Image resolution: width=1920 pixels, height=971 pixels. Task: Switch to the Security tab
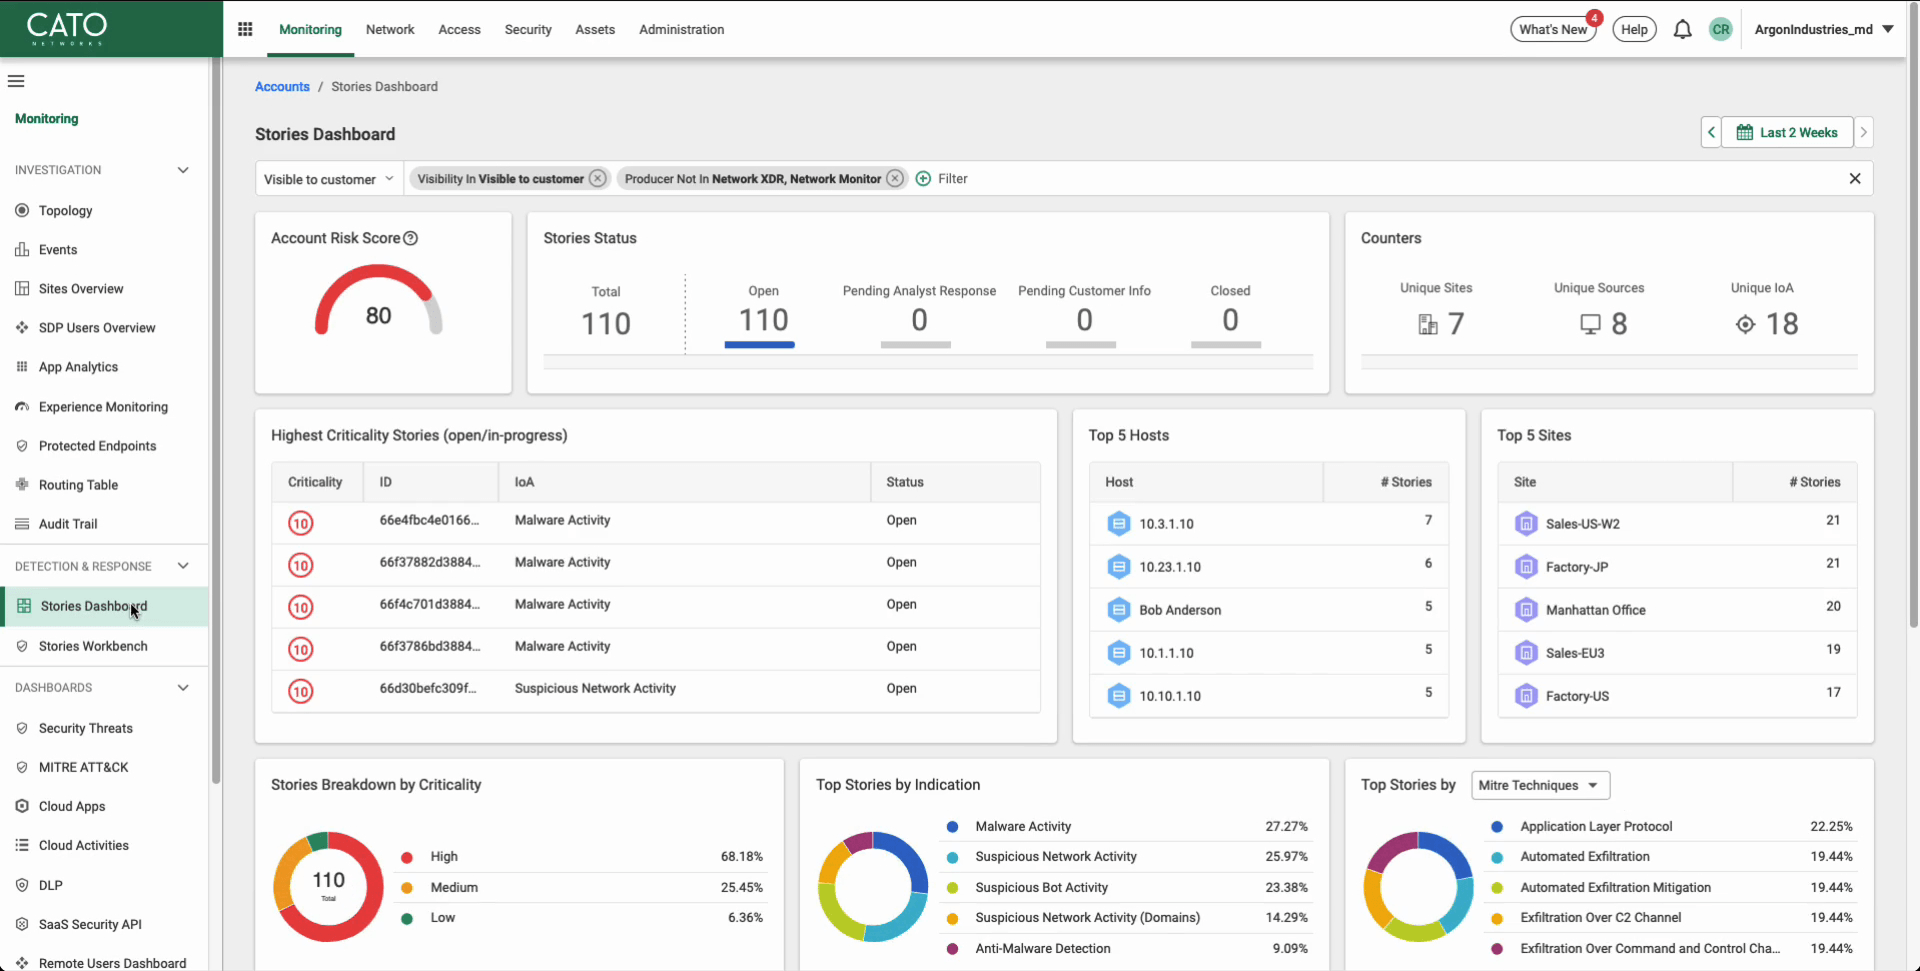tap(528, 29)
